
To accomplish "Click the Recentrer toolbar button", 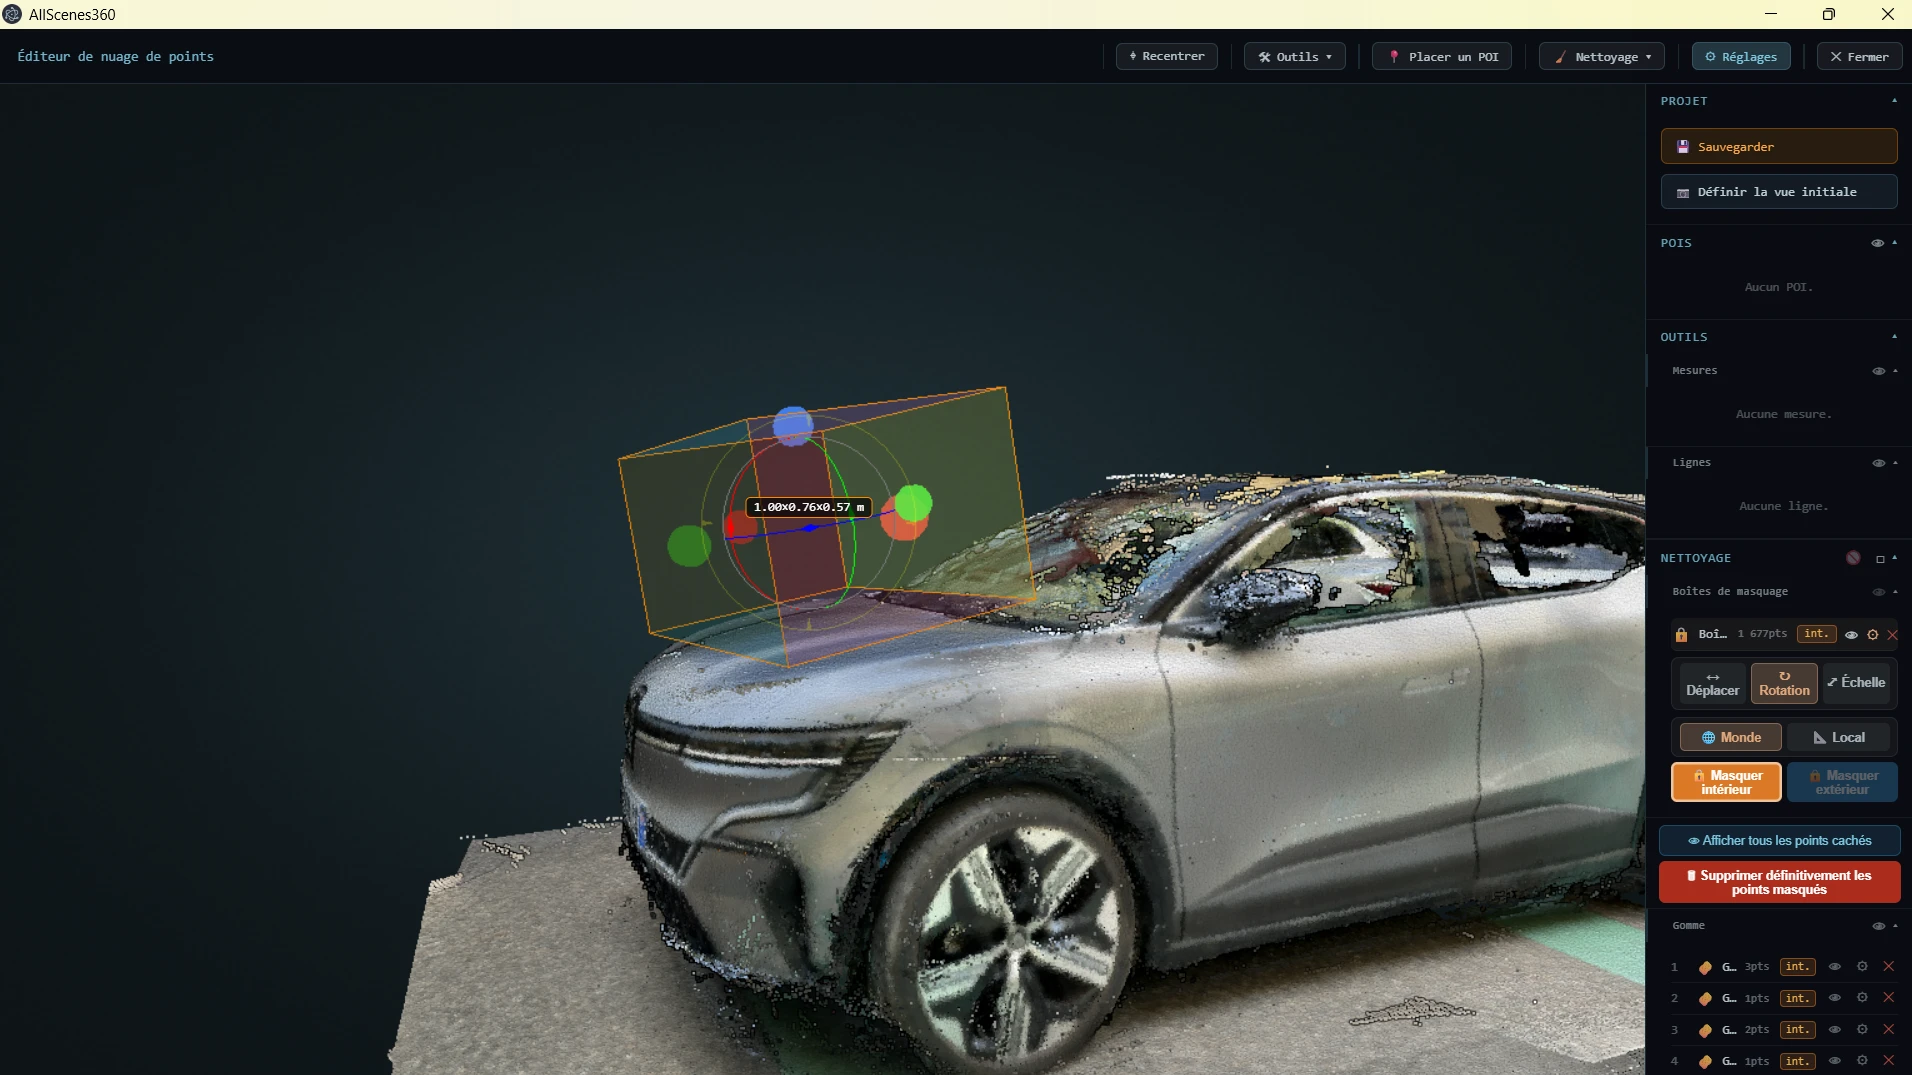I will click(1166, 57).
